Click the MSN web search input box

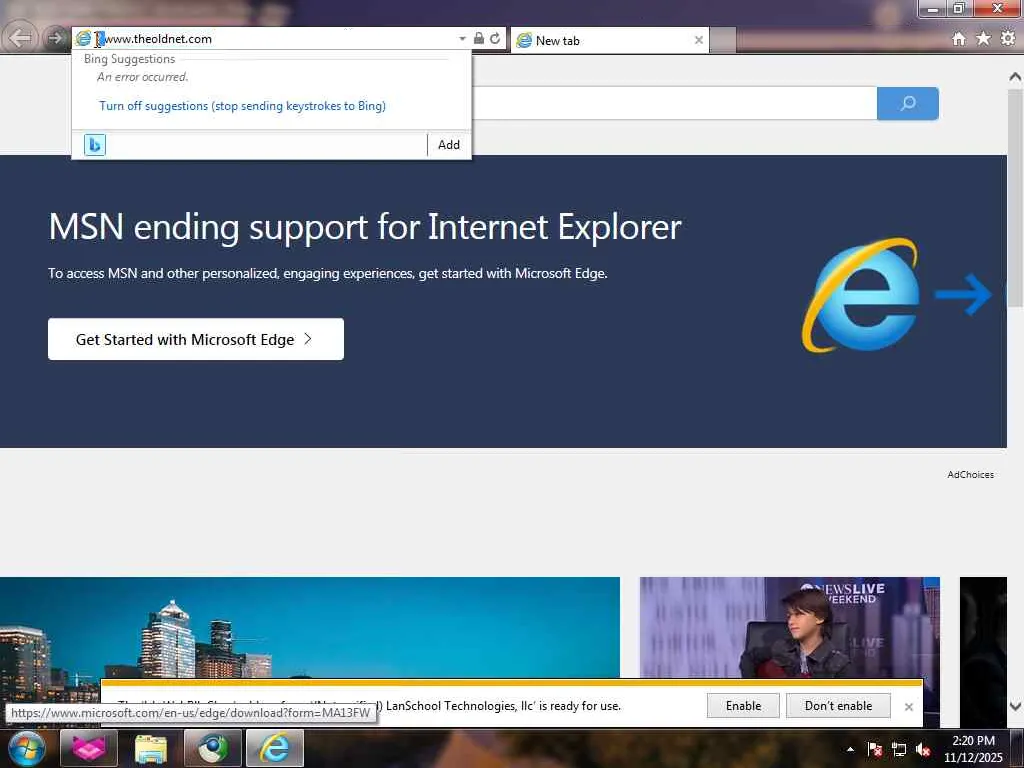pyautogui.click(x=674, y=103)
